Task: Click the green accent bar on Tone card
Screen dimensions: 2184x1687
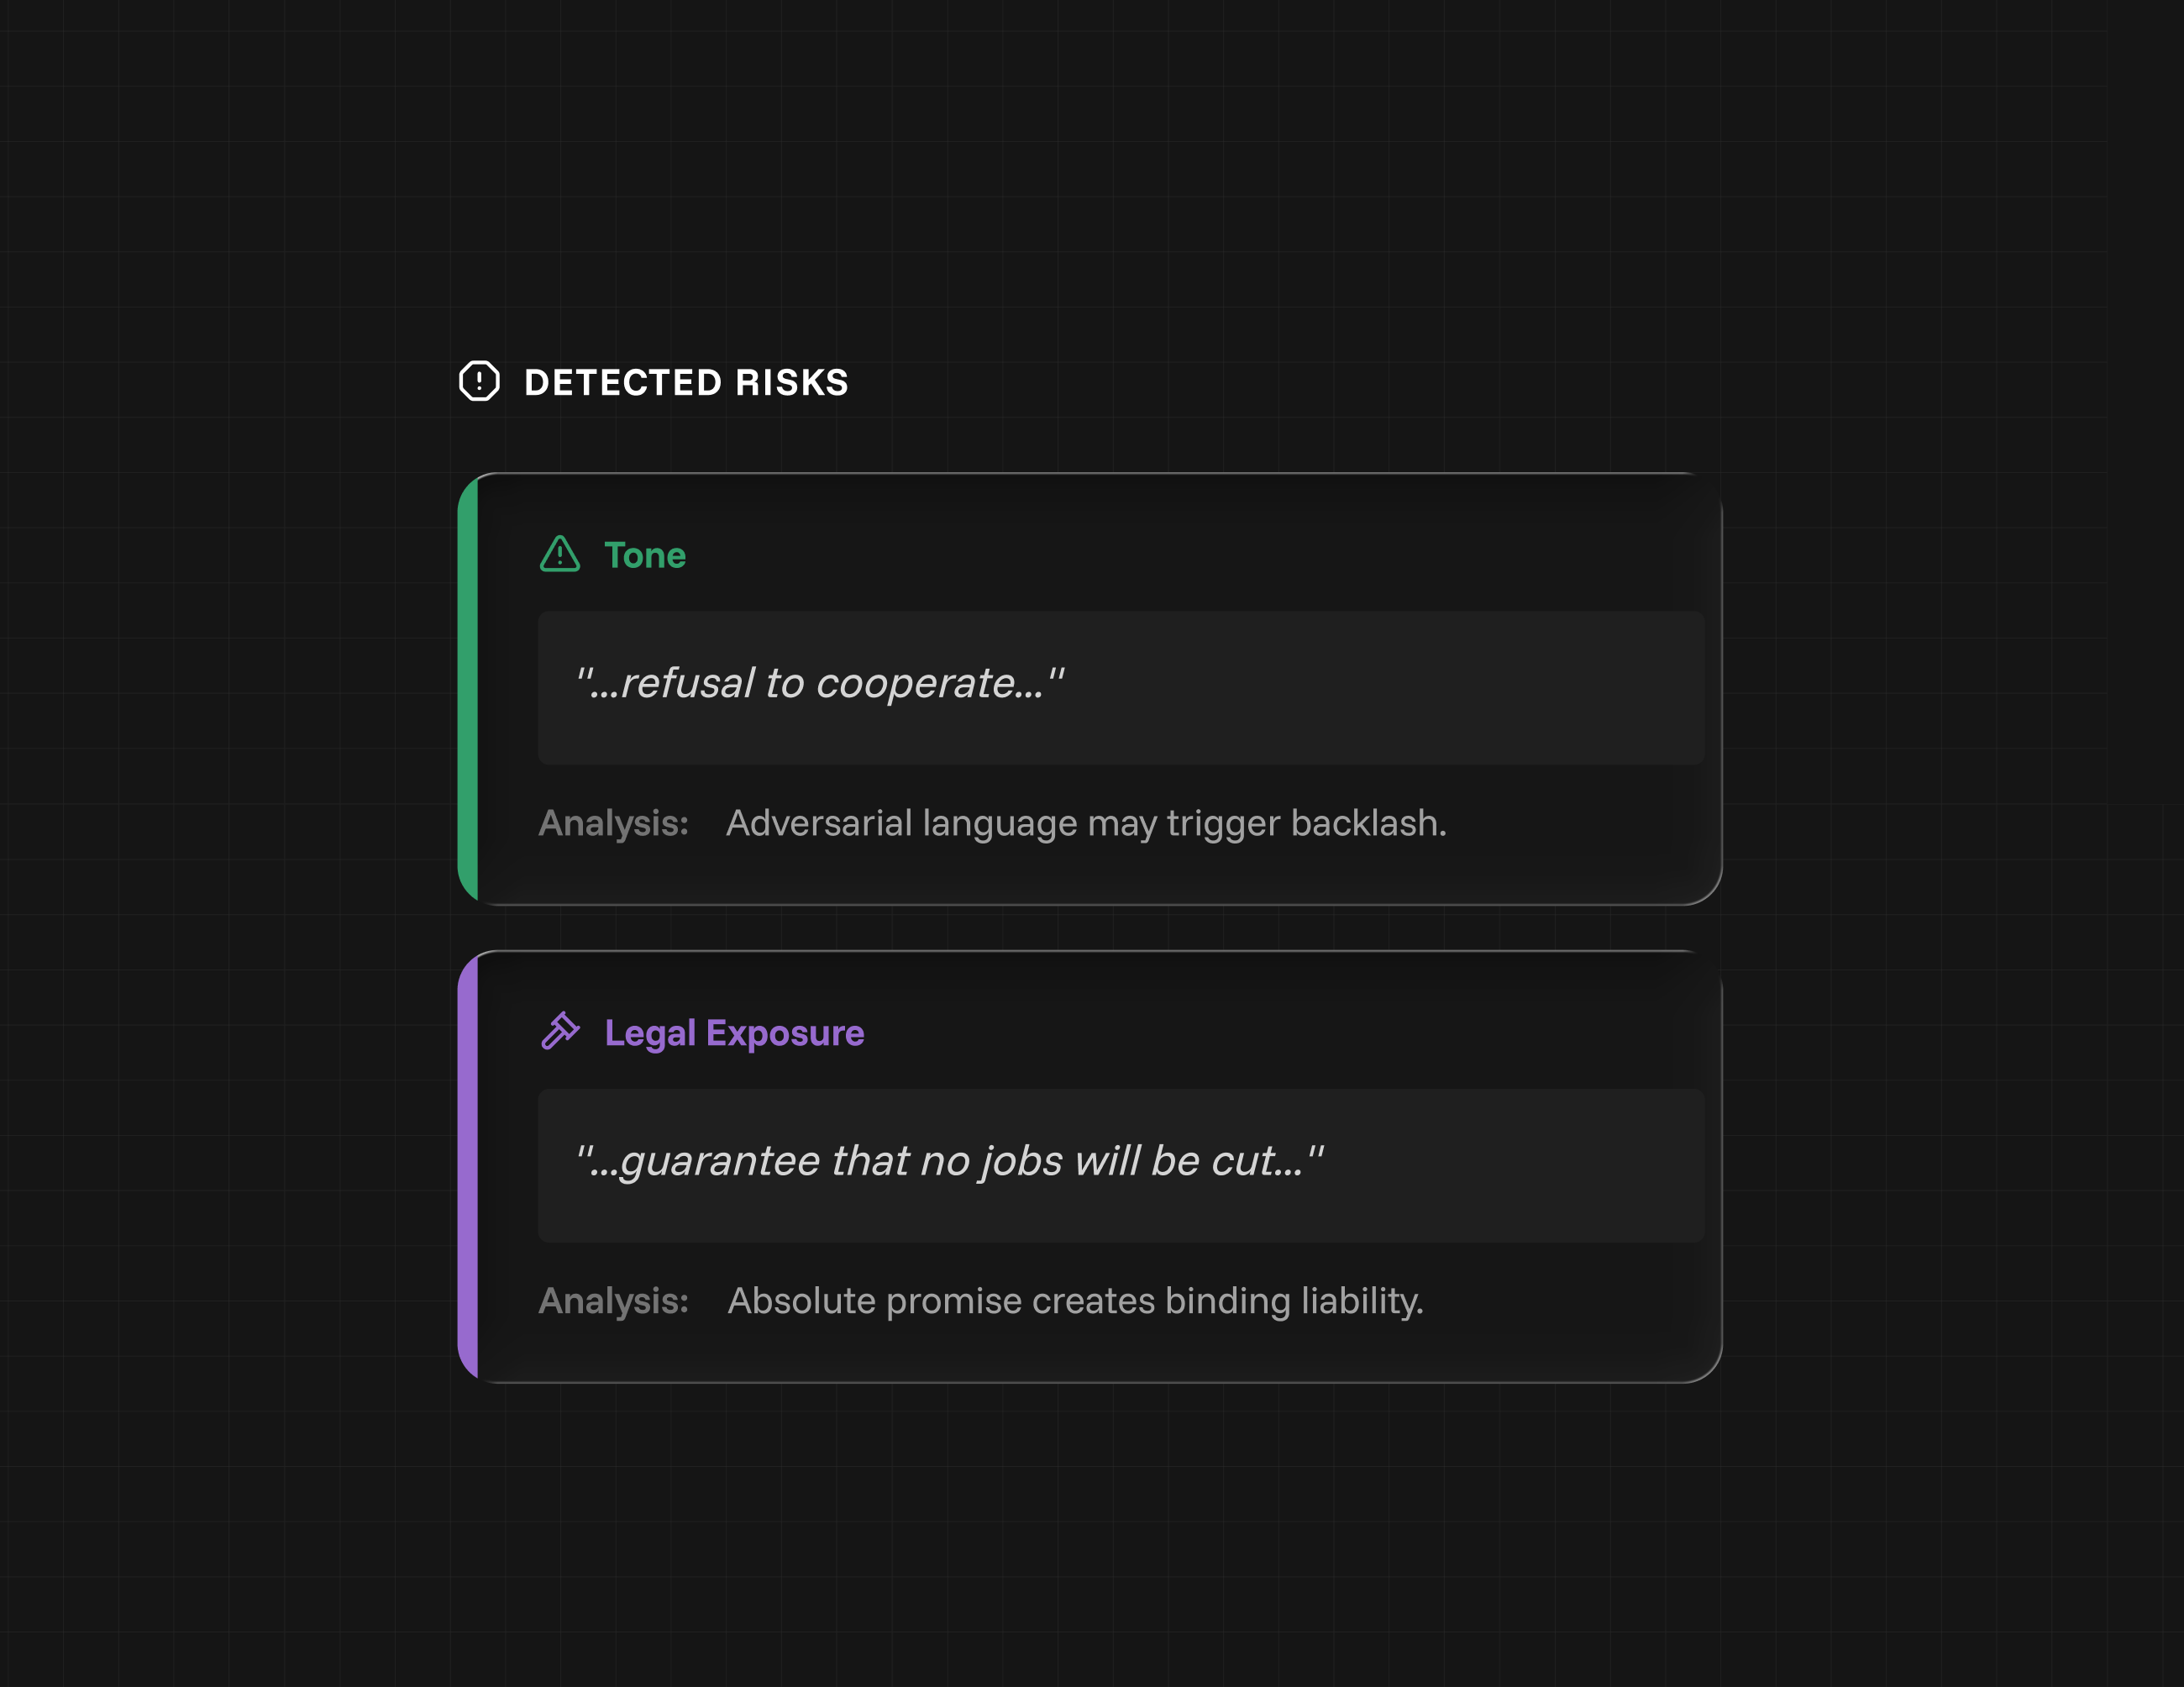Action: [468, 688]
